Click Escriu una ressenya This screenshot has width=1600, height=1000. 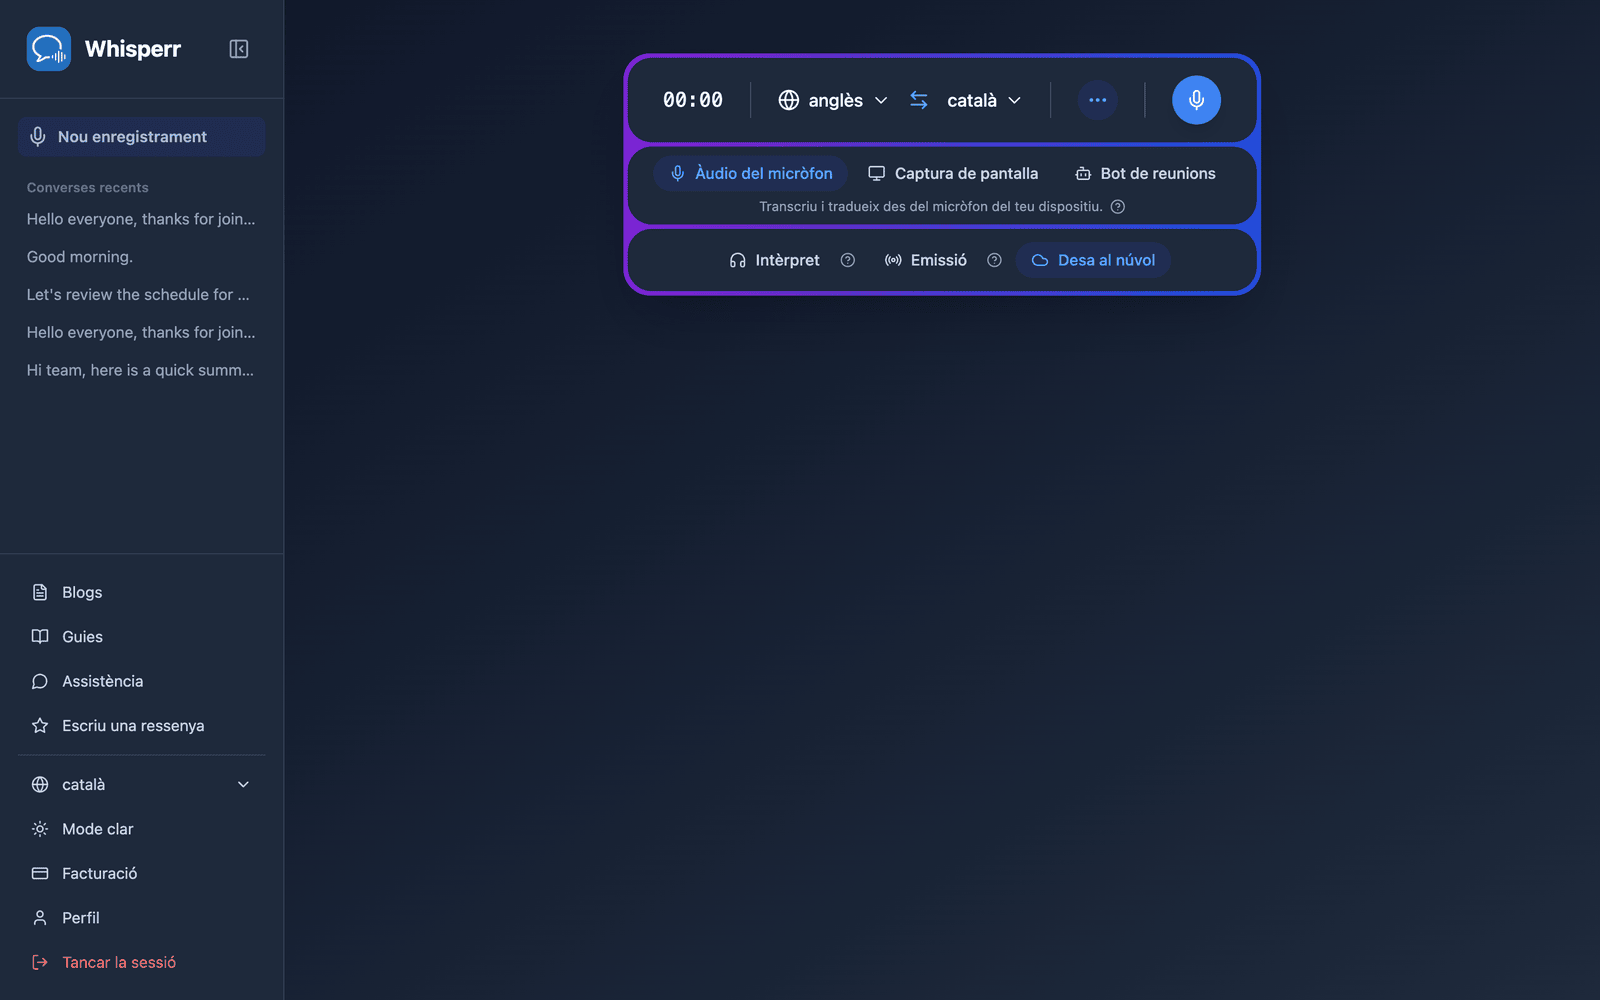point(141,726)
